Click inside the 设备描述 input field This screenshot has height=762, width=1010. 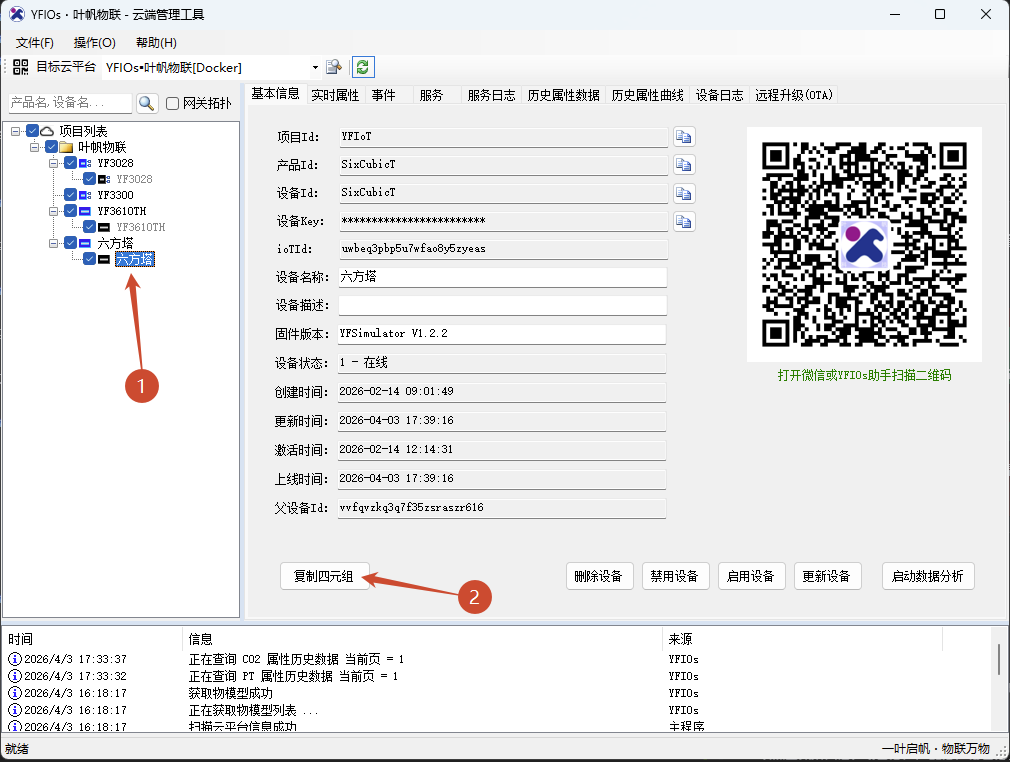pyautogui.click(x=500, y=304)
